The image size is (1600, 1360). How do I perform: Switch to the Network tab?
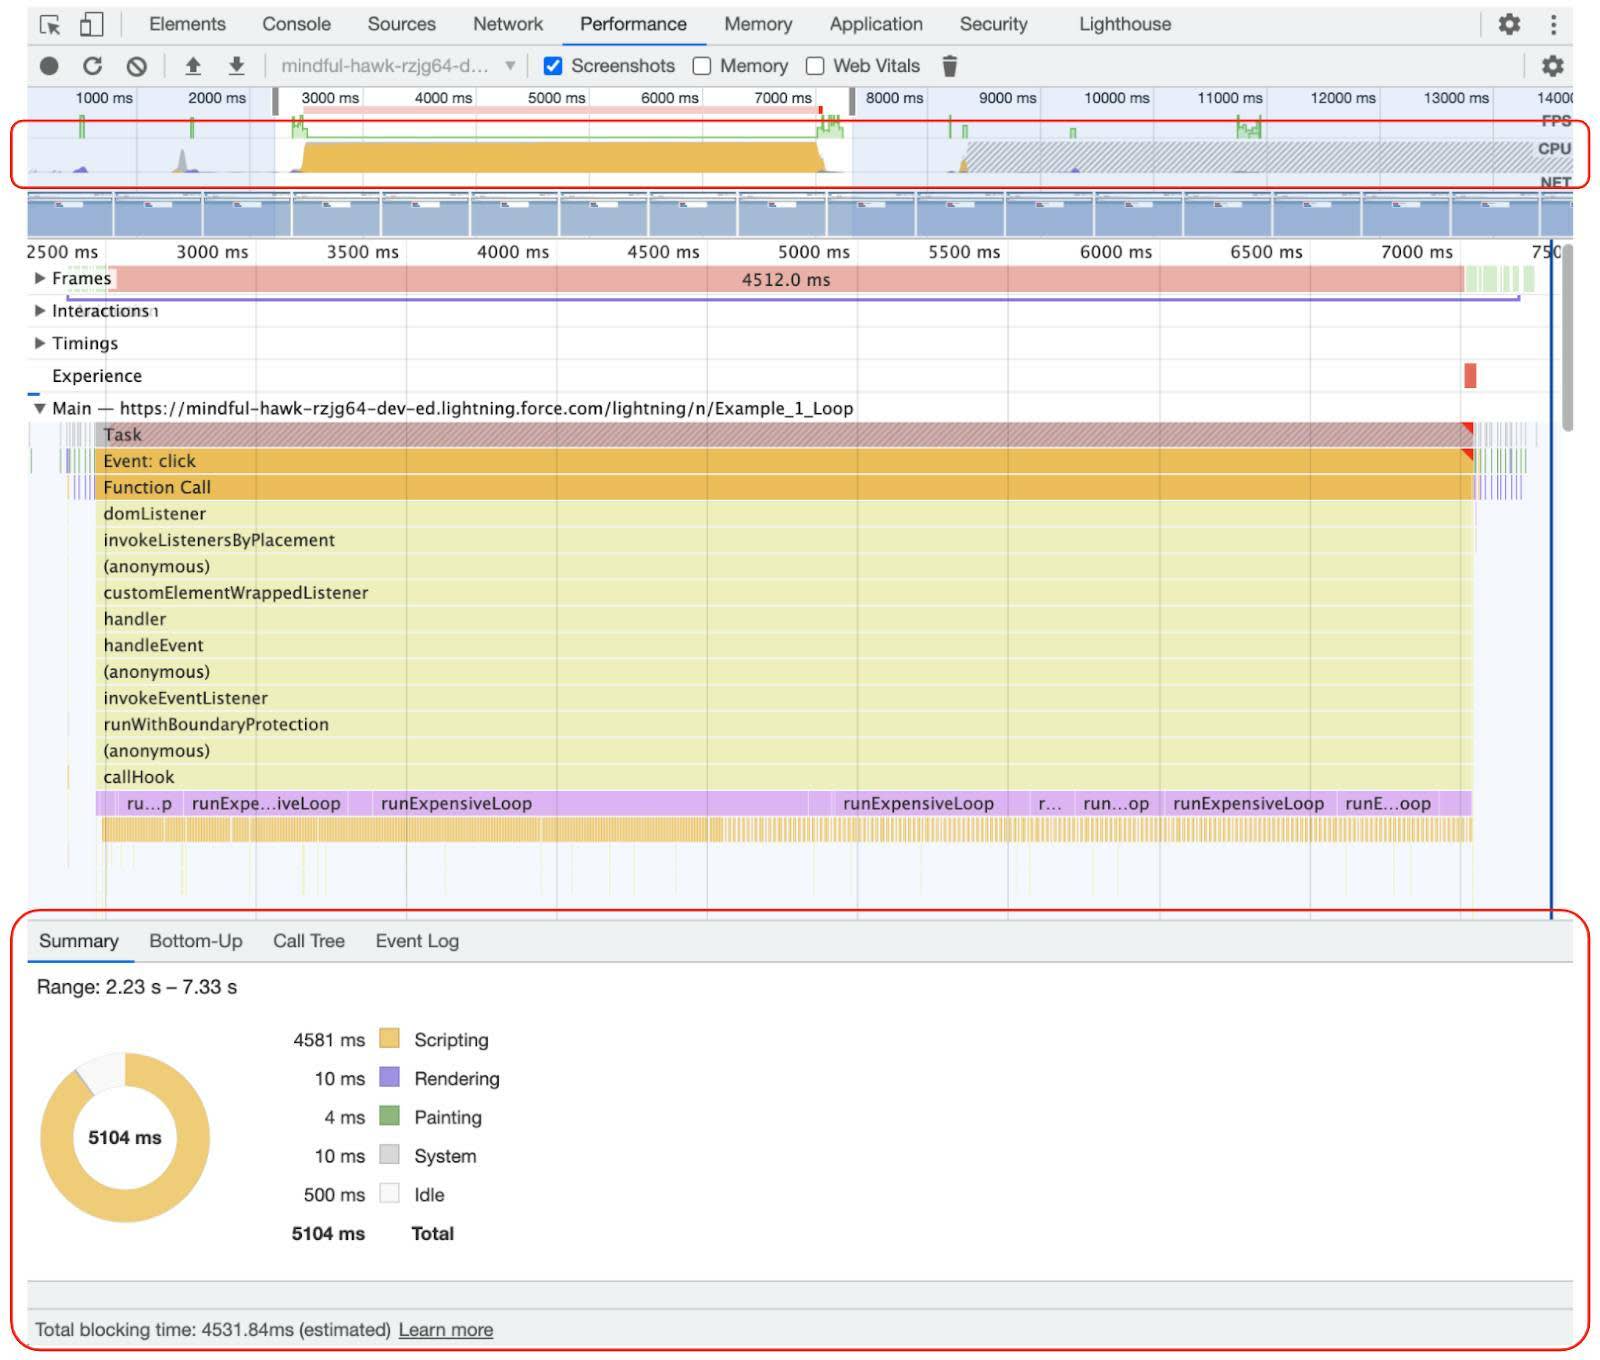(508, 24)
